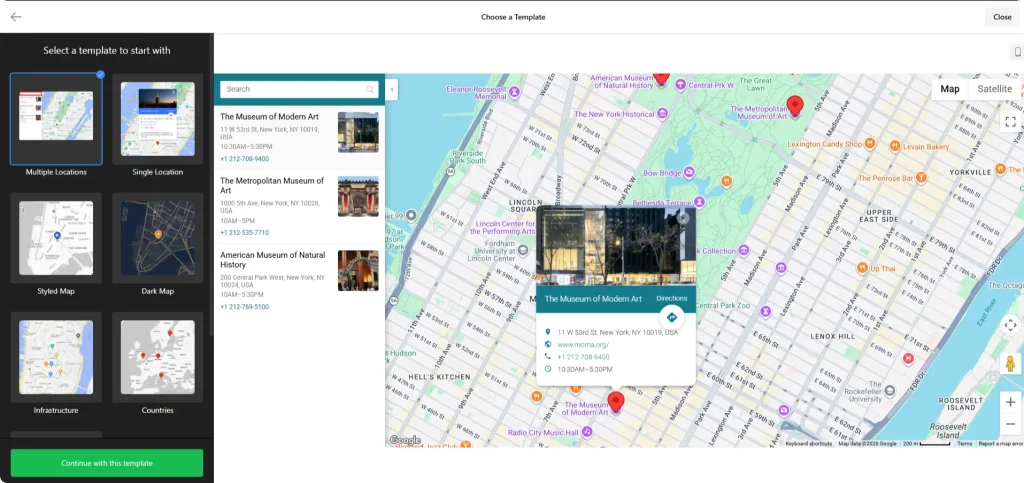Image resolution: width=1024 pixels, height=483 pixels.
Task: Switch to mobile preview icon
Action: click(1017, 52)
